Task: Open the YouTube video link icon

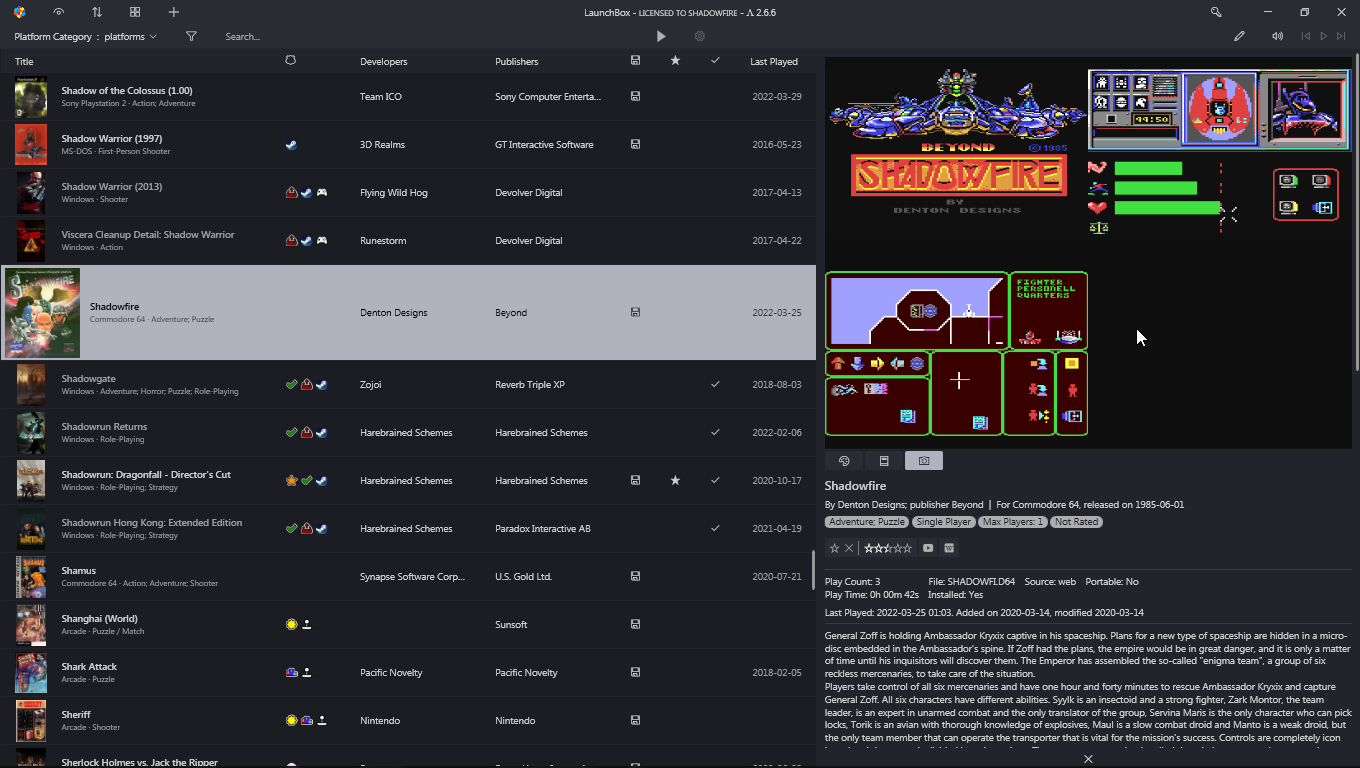Action: tap(928, 548)
